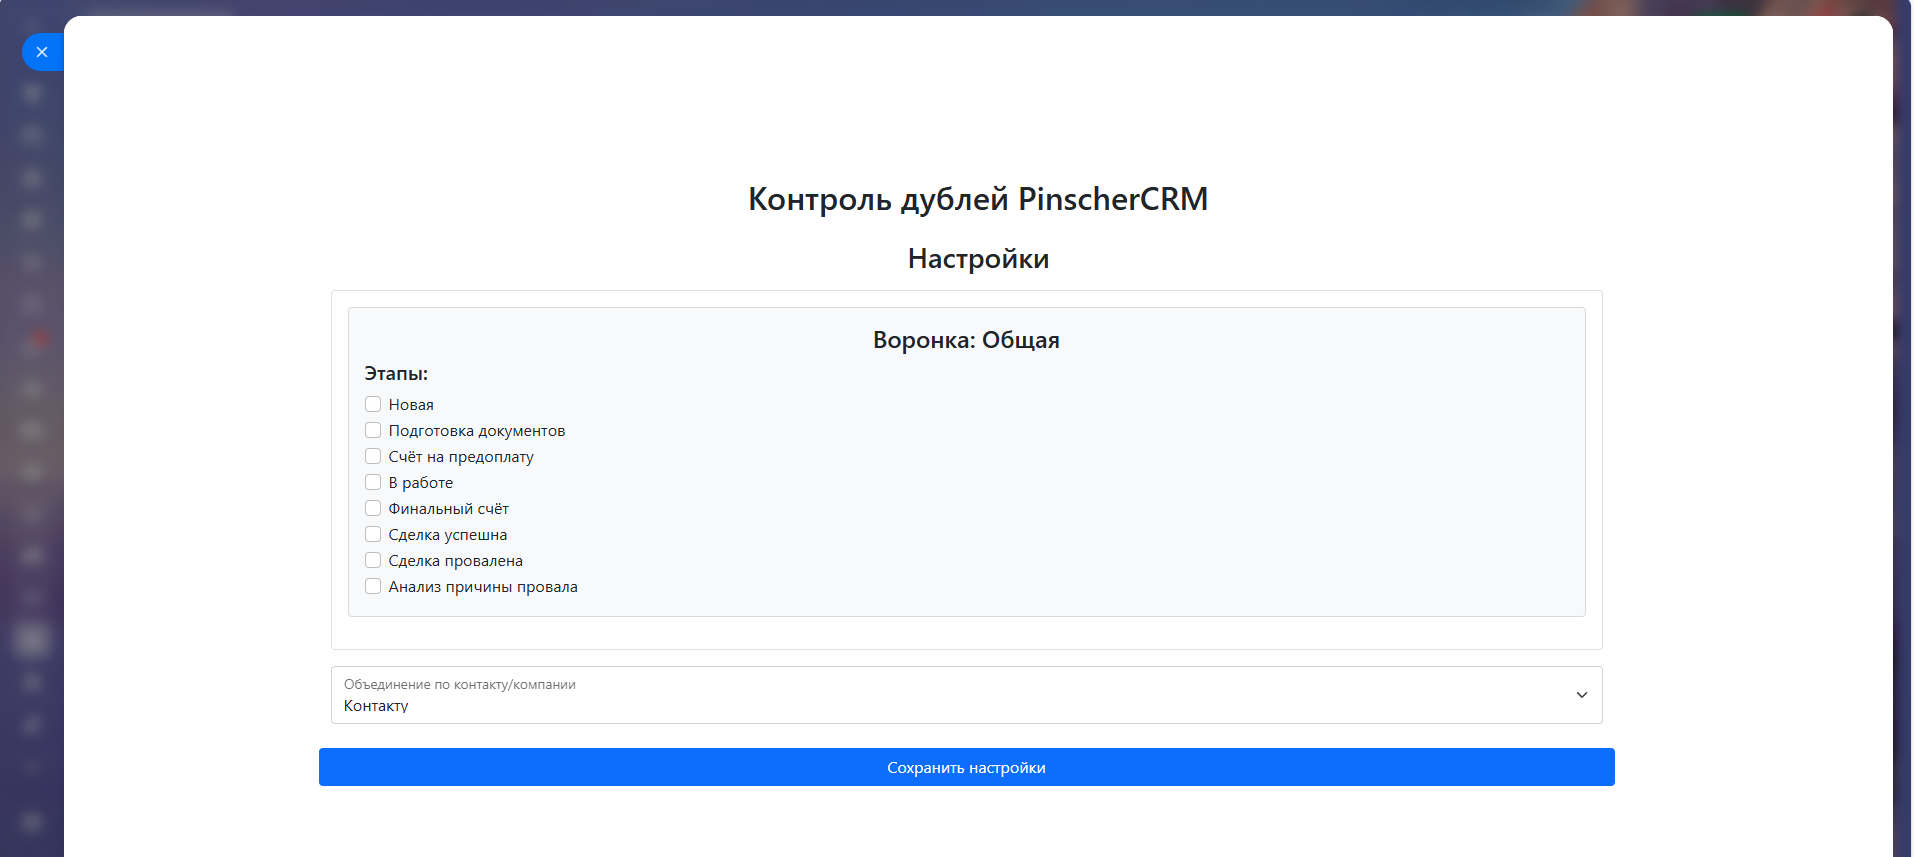Toggle the Финальный счёт checkbox
The height and width of the screenshot is (857, 1914).
point(373,508)
